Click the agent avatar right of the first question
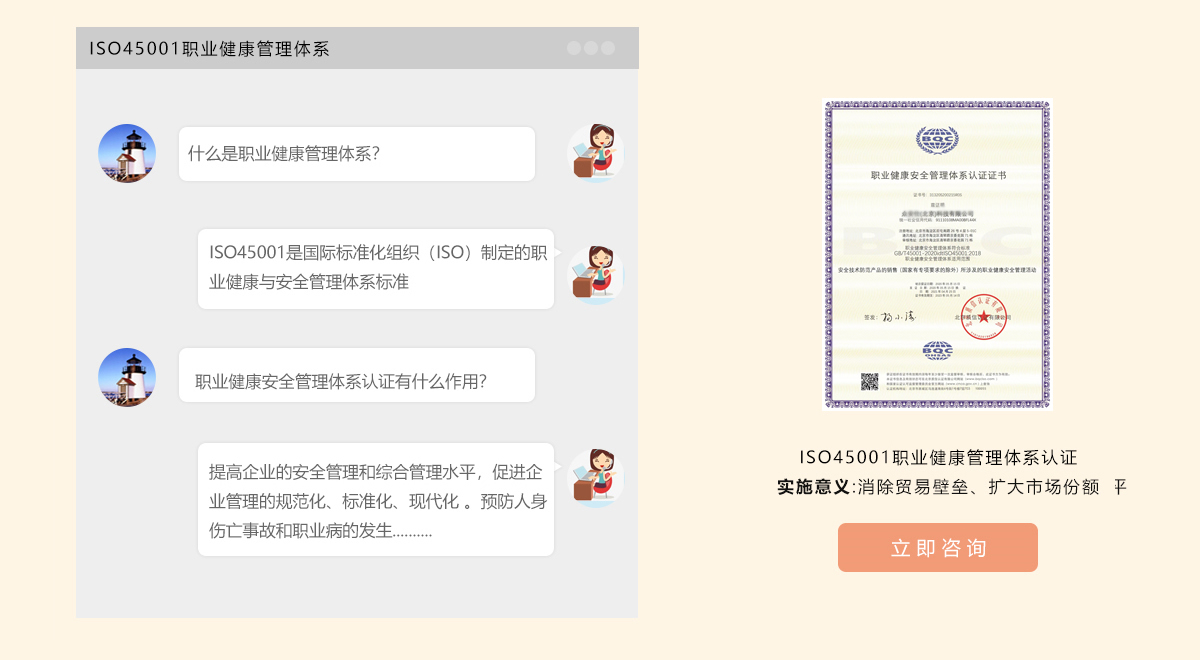 click(596, 153)
